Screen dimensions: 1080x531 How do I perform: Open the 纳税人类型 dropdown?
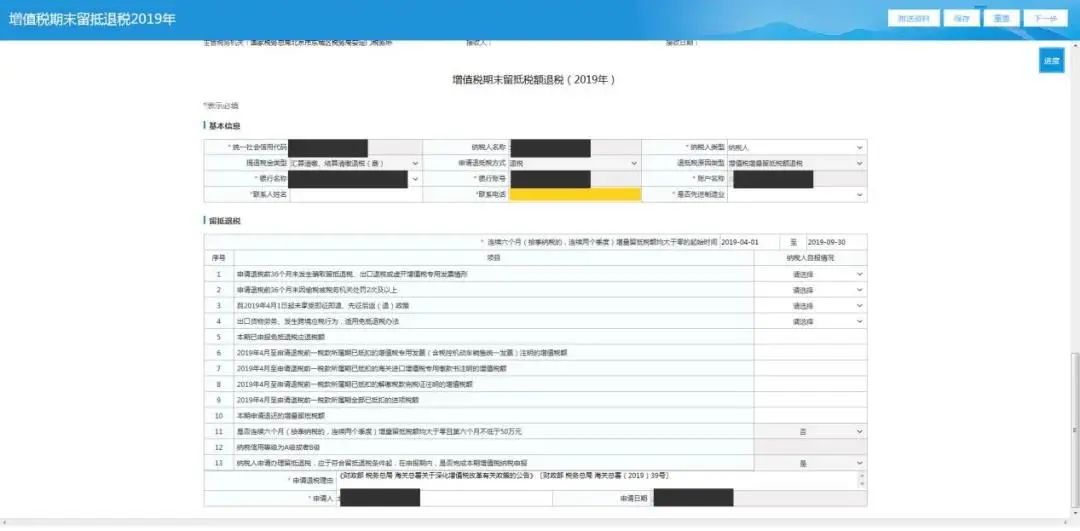tap(797, 147)
